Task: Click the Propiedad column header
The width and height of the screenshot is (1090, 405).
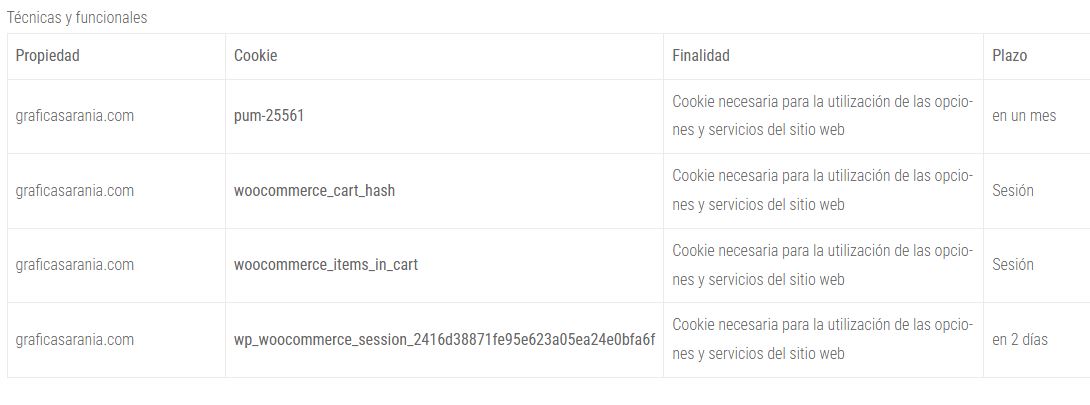Action: 48,56
